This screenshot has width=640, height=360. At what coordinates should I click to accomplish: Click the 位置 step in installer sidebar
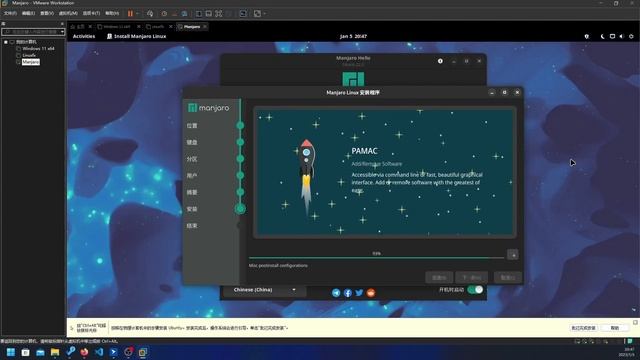pyautogui.click(x=192, y=126)
